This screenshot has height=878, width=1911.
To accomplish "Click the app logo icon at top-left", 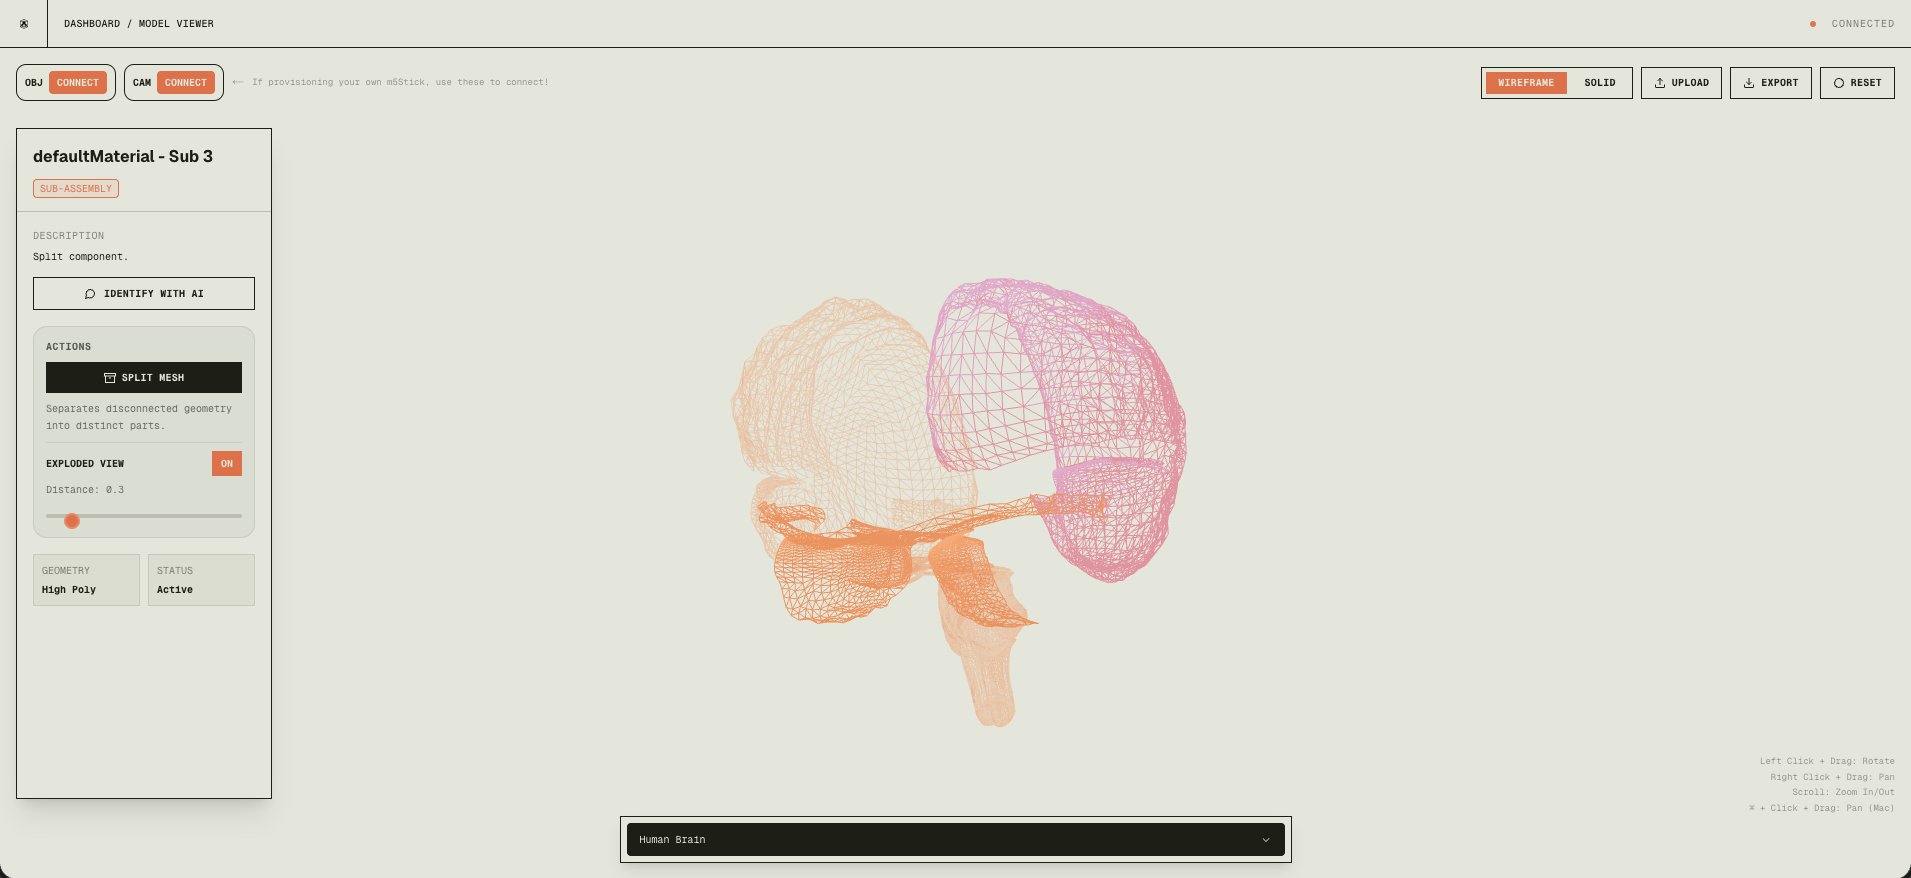I will coord(24,24).
